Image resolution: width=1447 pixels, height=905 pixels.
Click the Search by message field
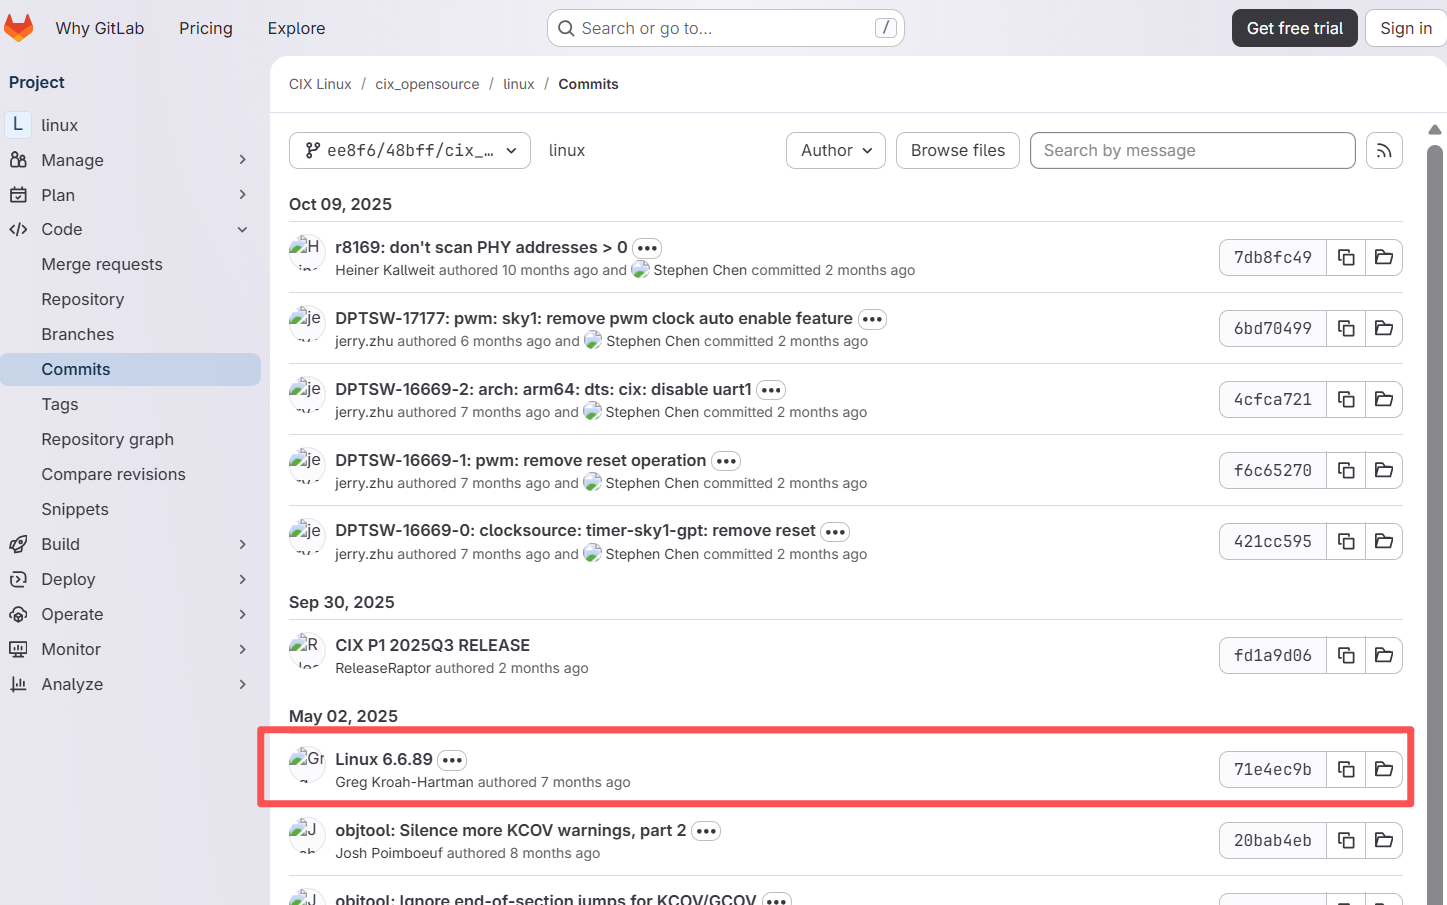[1192, 151]
